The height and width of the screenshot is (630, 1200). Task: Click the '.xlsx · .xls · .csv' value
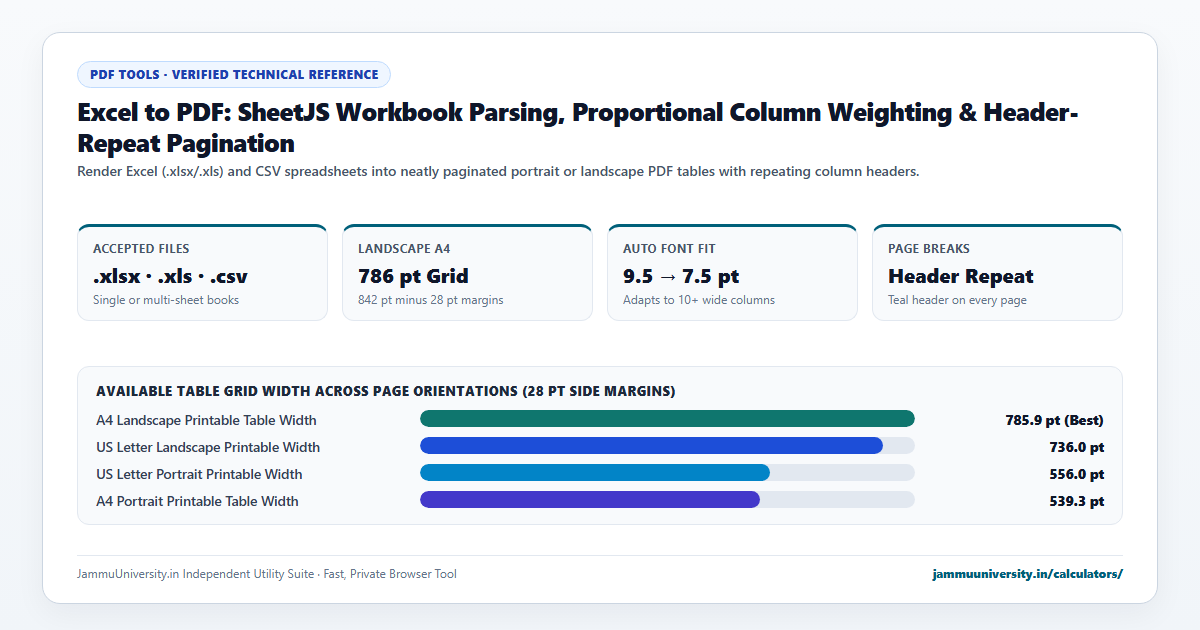coord(170,276)
